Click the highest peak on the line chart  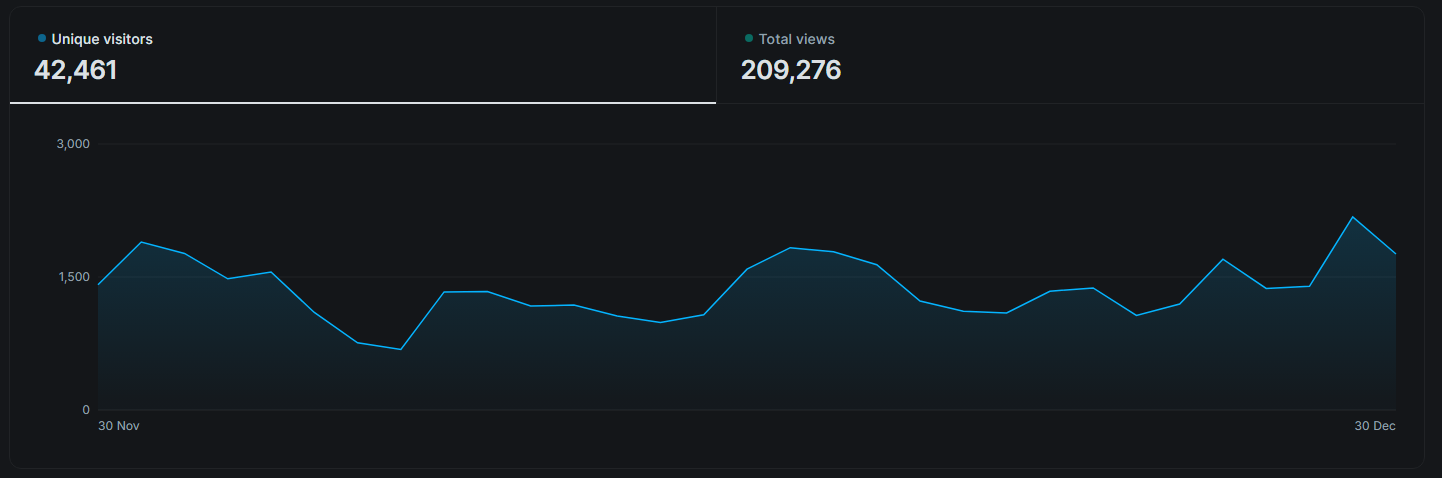(x=1352, y=217)
